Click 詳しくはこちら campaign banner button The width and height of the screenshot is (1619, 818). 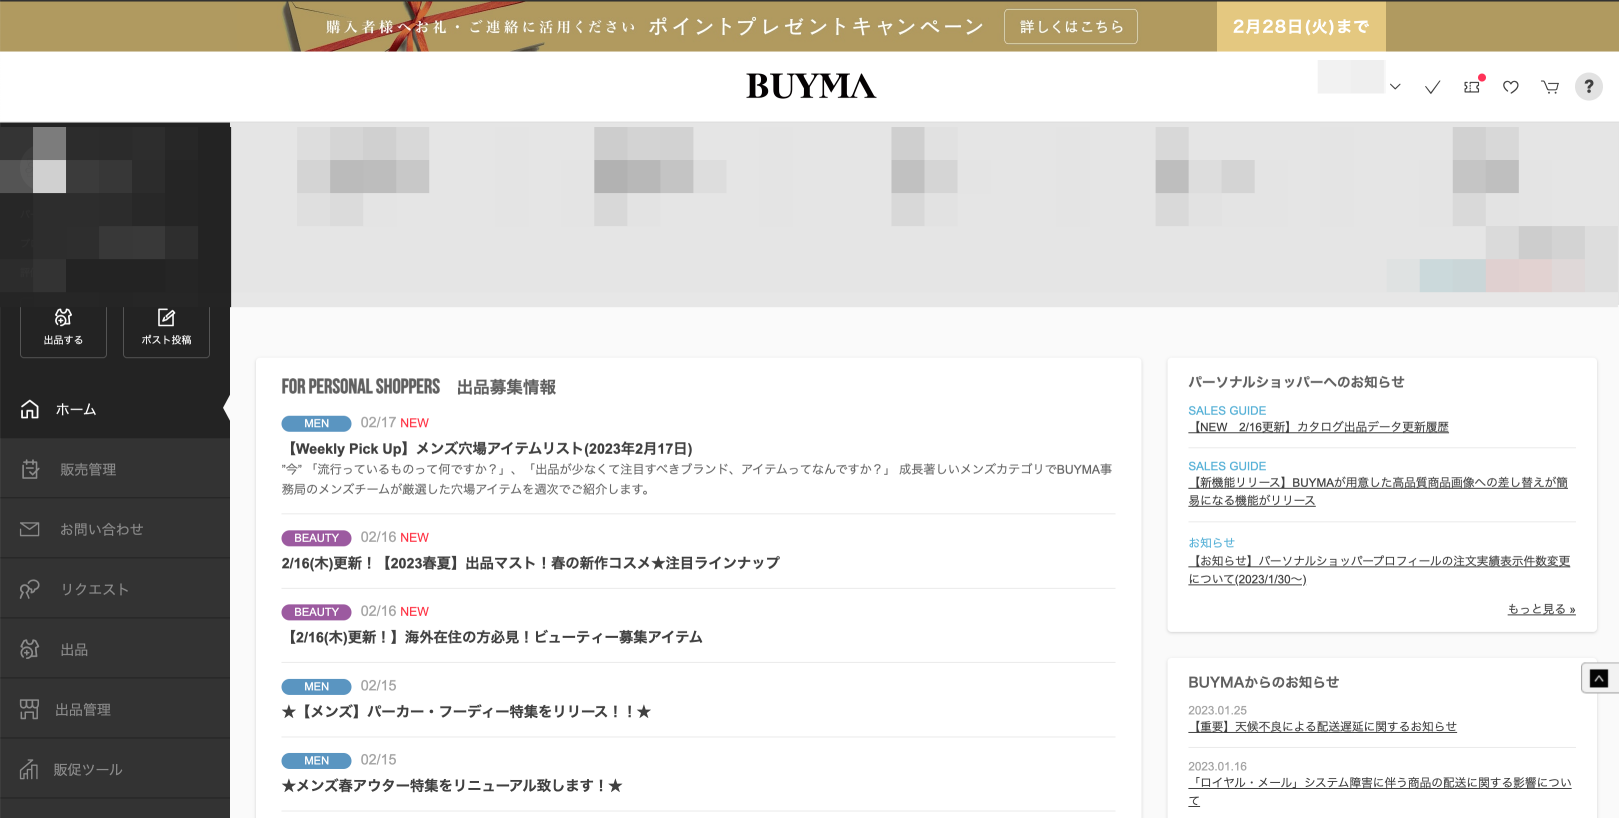pos(1071,27)
